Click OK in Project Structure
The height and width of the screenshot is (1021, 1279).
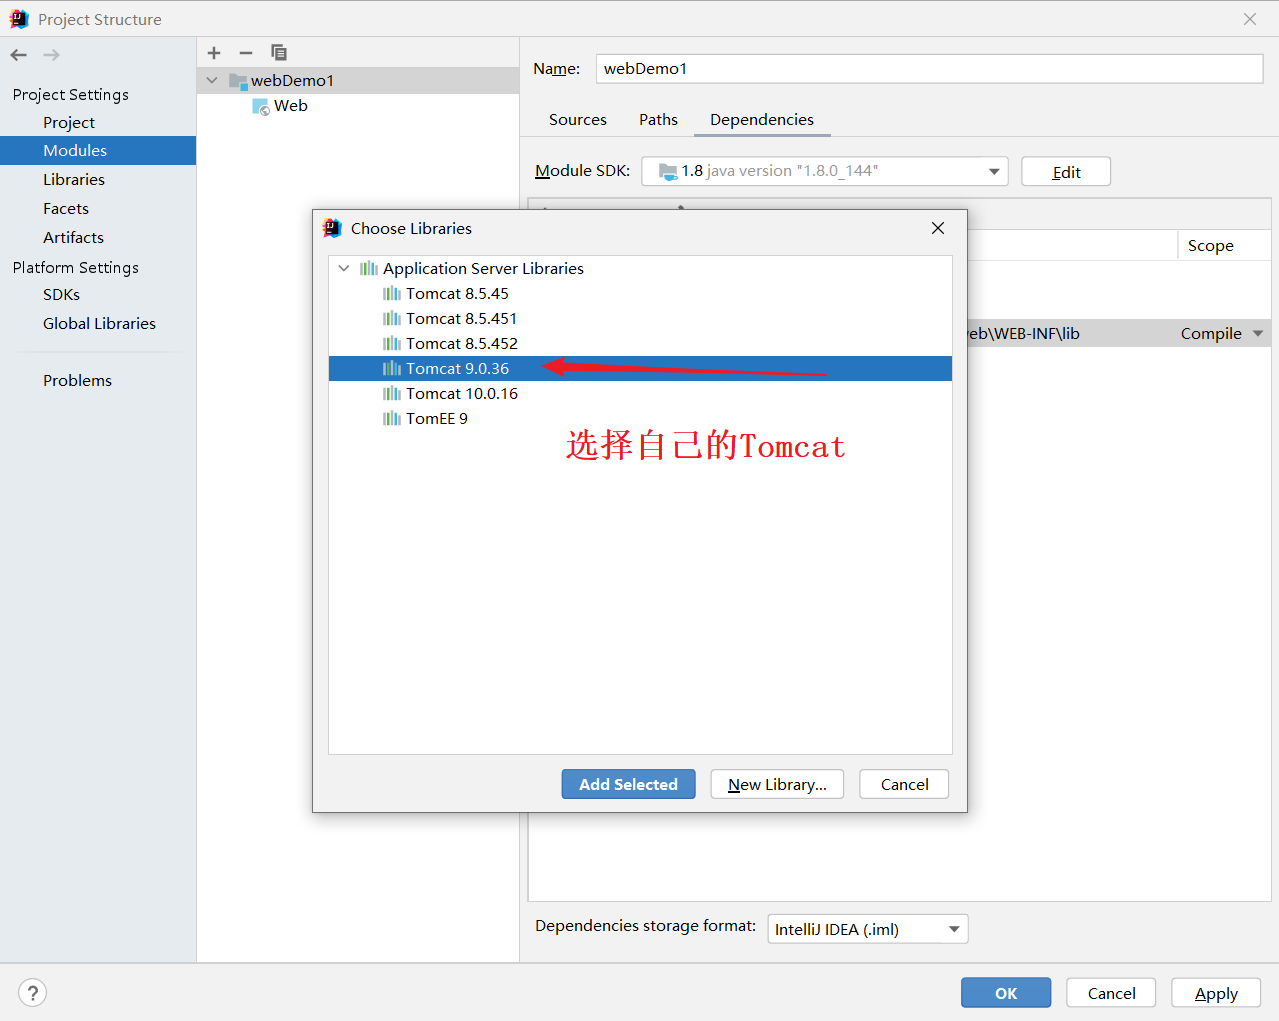click(1006, 993)
